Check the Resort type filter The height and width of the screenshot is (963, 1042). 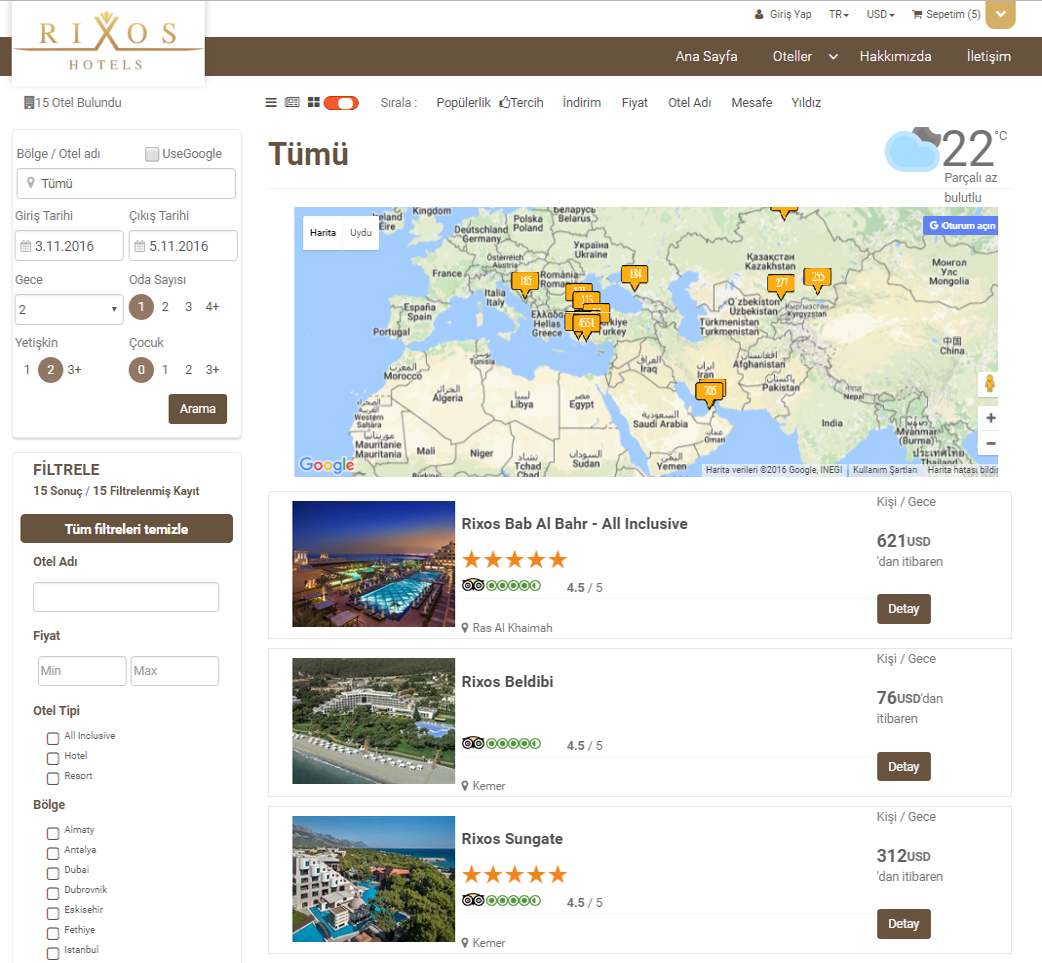53,778
